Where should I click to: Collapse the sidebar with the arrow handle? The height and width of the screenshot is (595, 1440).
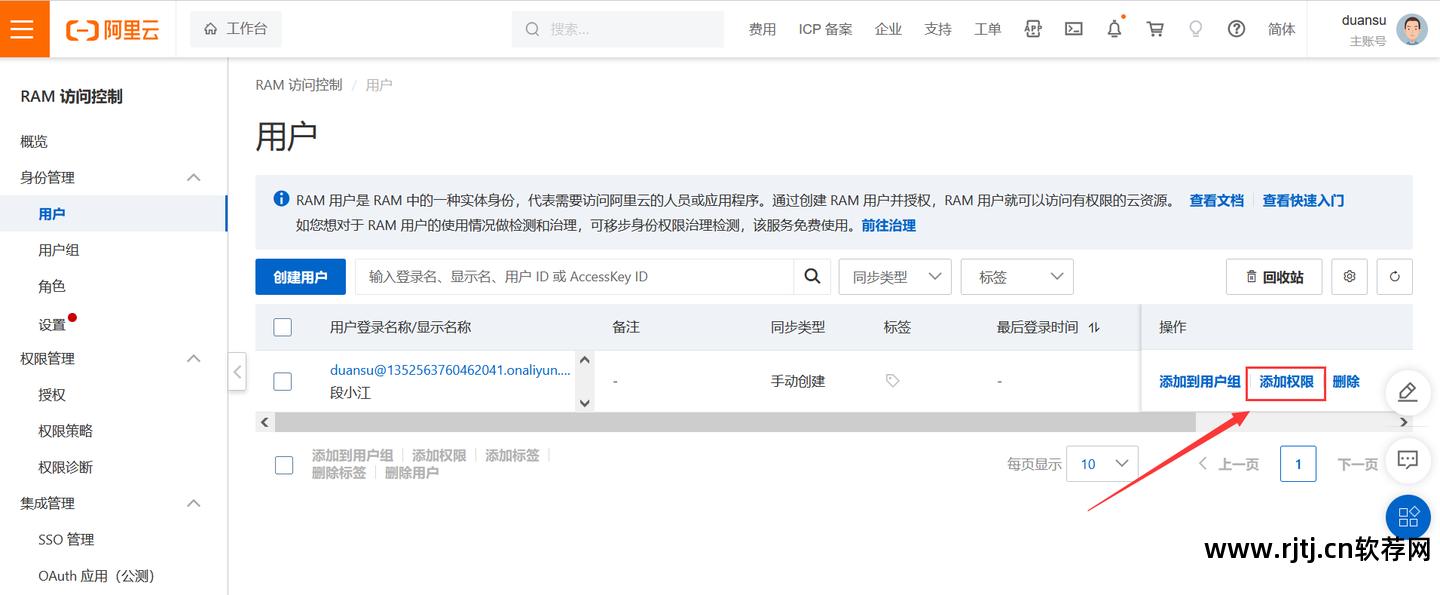coord(237,372)
